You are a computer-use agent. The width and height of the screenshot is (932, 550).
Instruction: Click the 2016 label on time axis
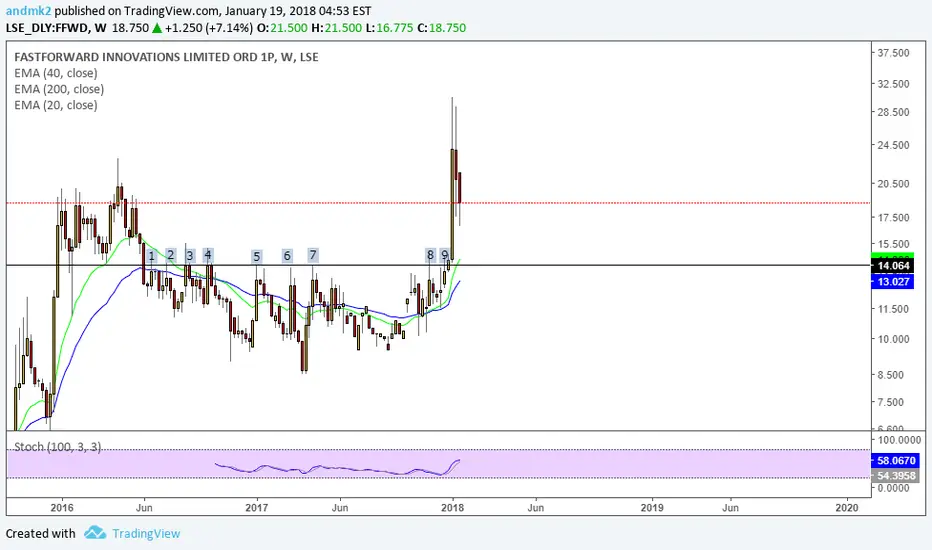pyautogui.click(x=62, y=508)
